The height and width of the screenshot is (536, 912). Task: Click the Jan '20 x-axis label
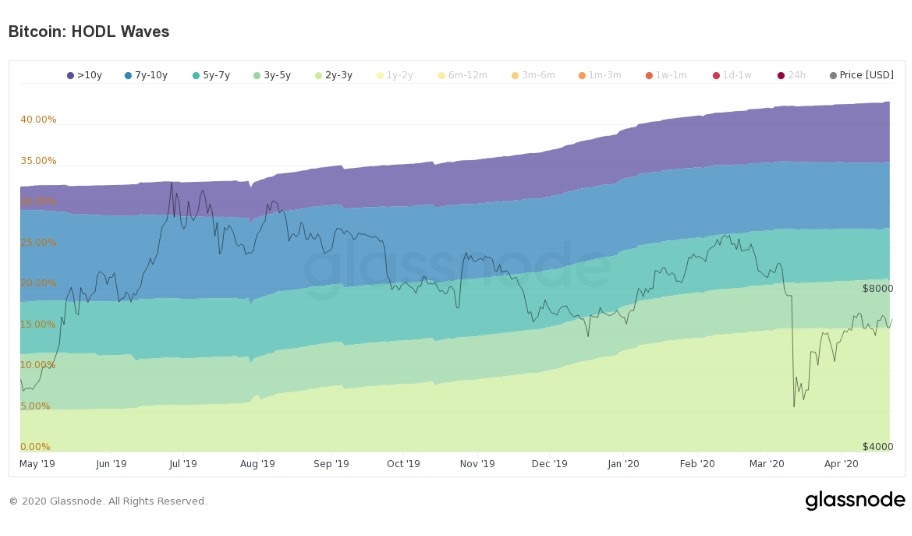(x=623, y=463)
